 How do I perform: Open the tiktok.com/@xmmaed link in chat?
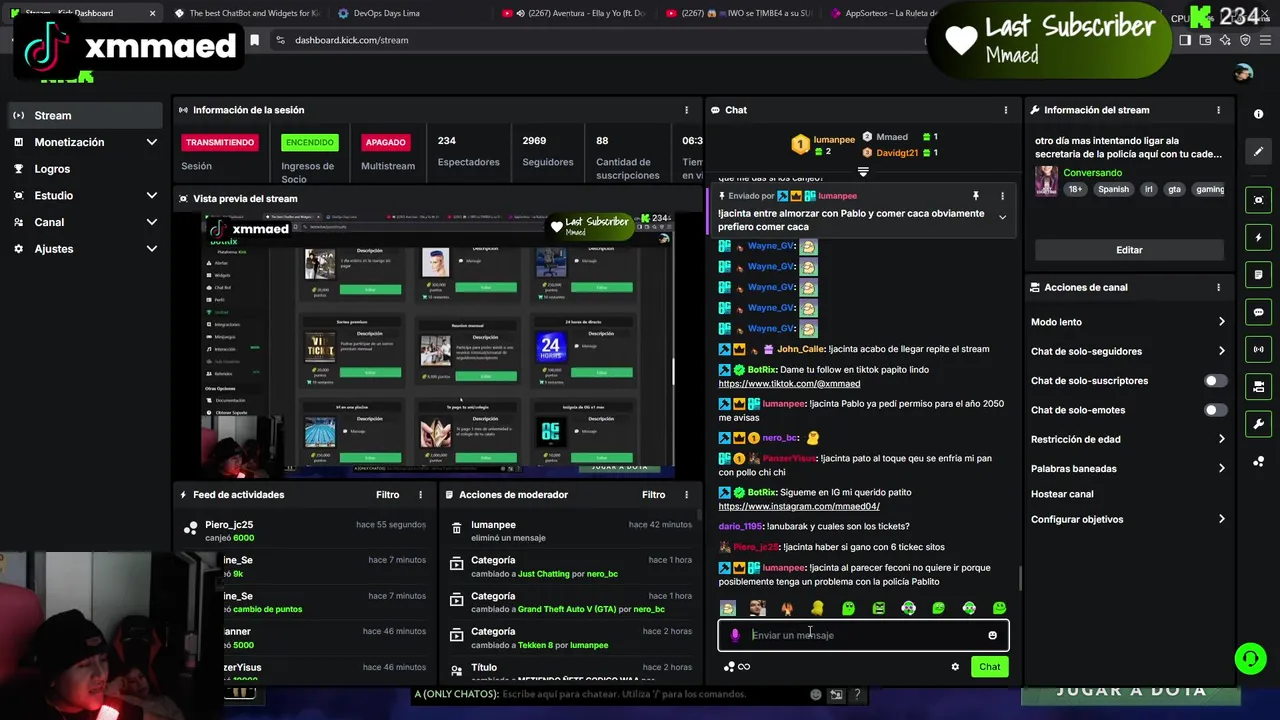click(789, 384)
